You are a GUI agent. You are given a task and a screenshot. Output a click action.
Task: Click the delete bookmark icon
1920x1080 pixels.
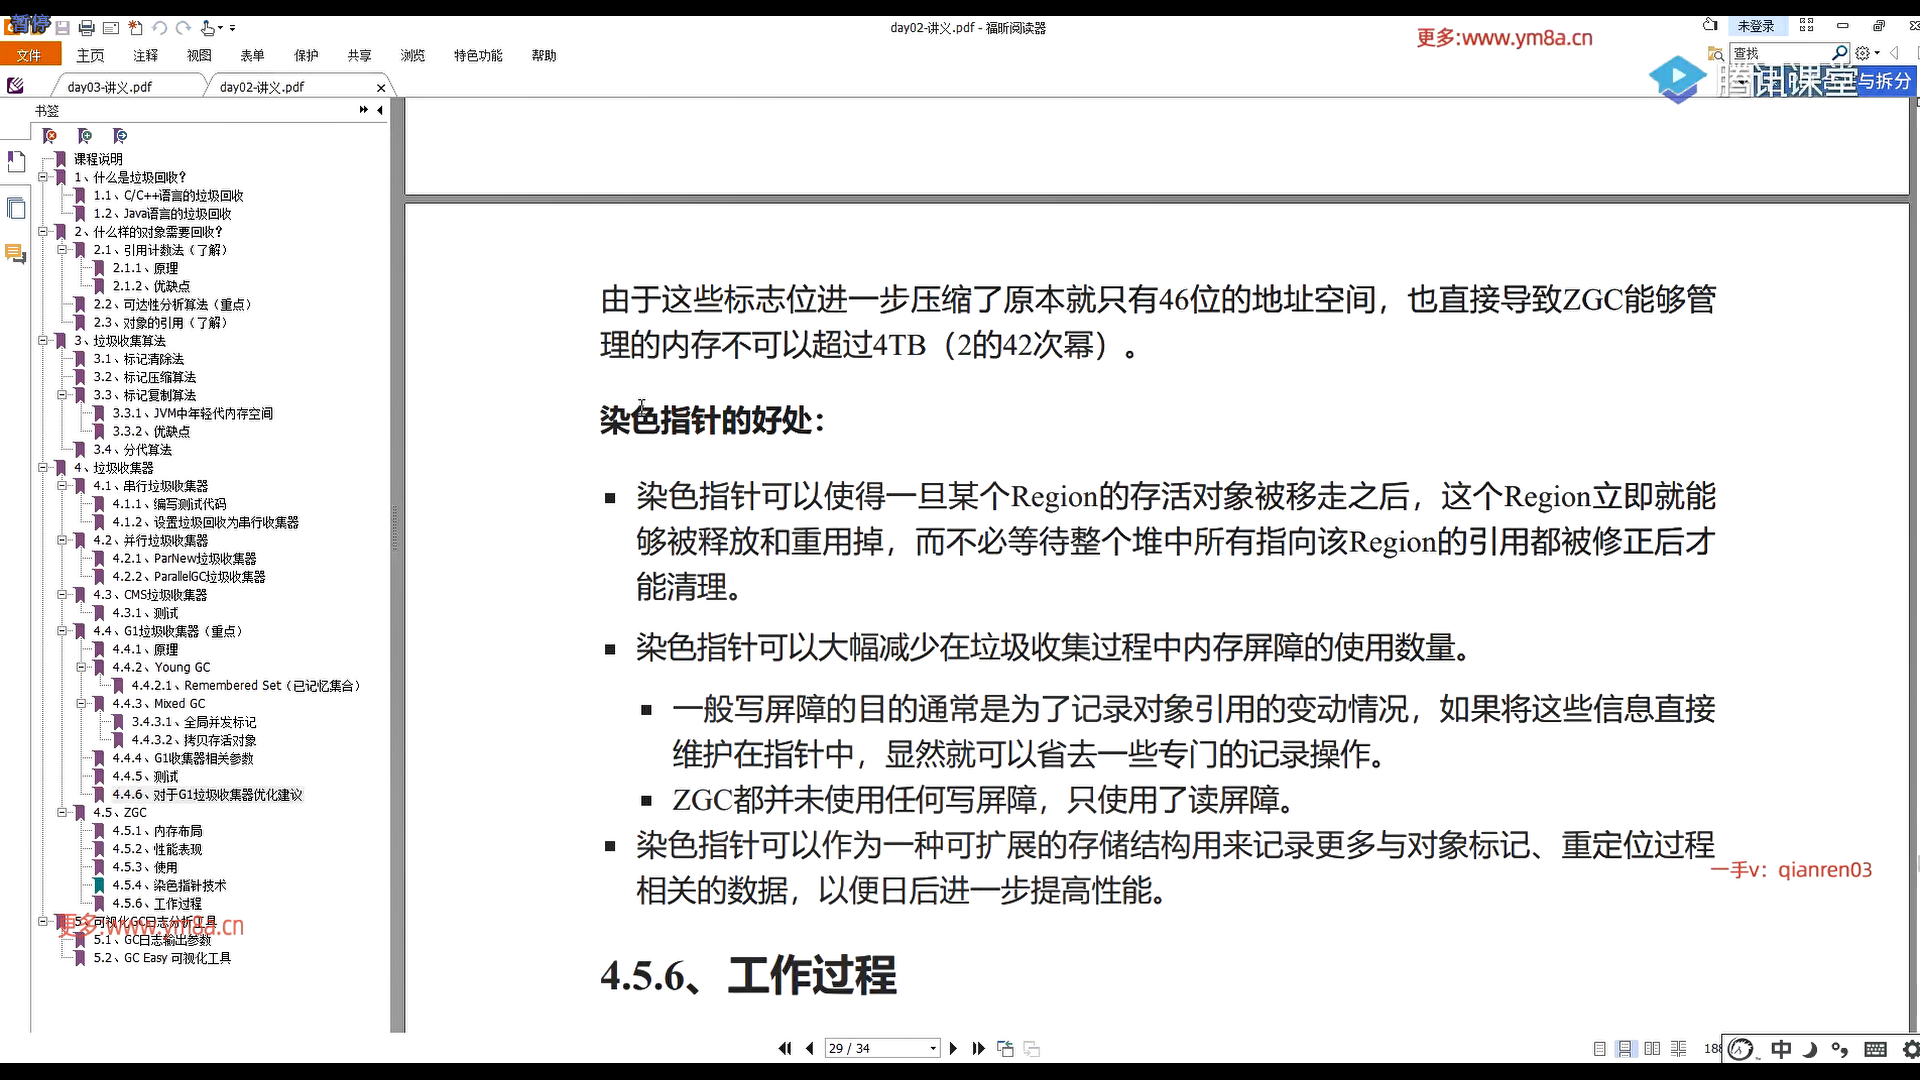point(49,136)
